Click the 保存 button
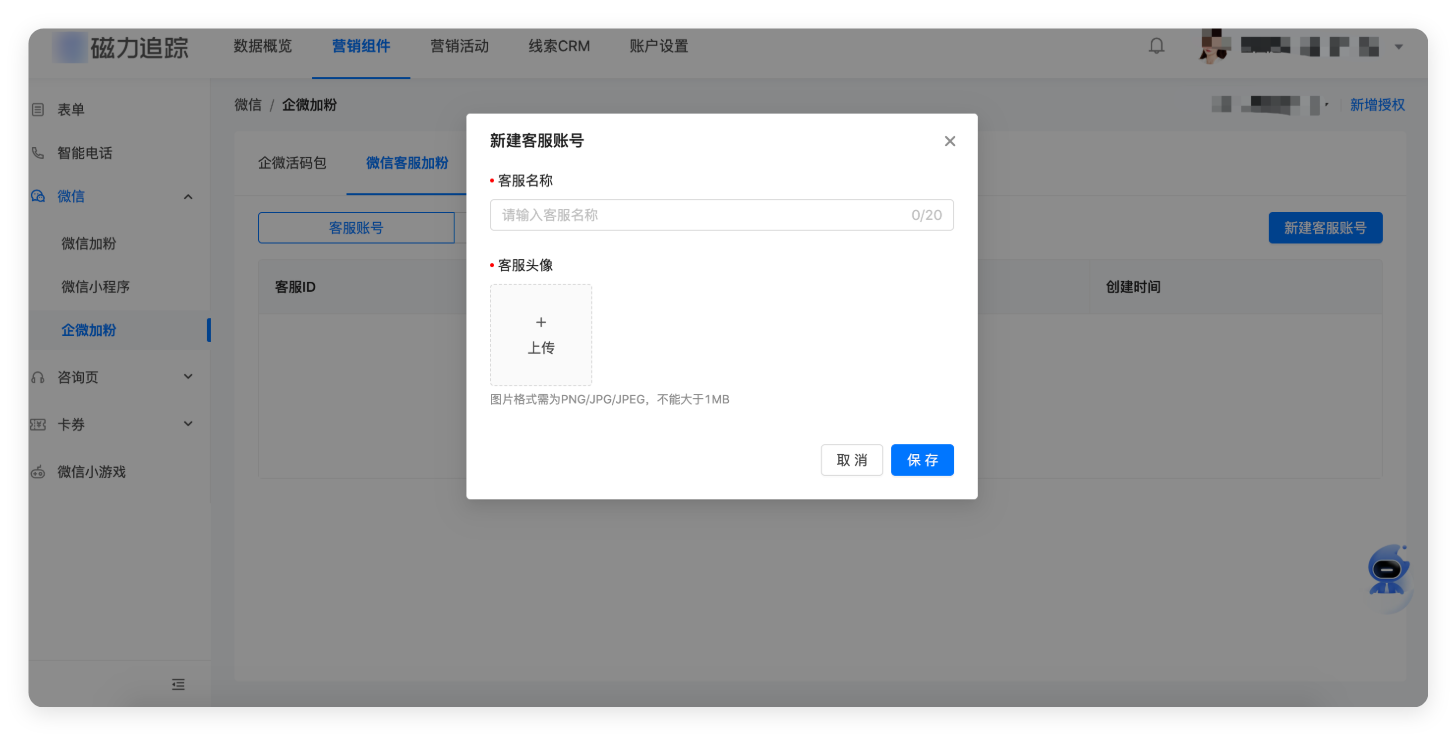 (922, 460)
